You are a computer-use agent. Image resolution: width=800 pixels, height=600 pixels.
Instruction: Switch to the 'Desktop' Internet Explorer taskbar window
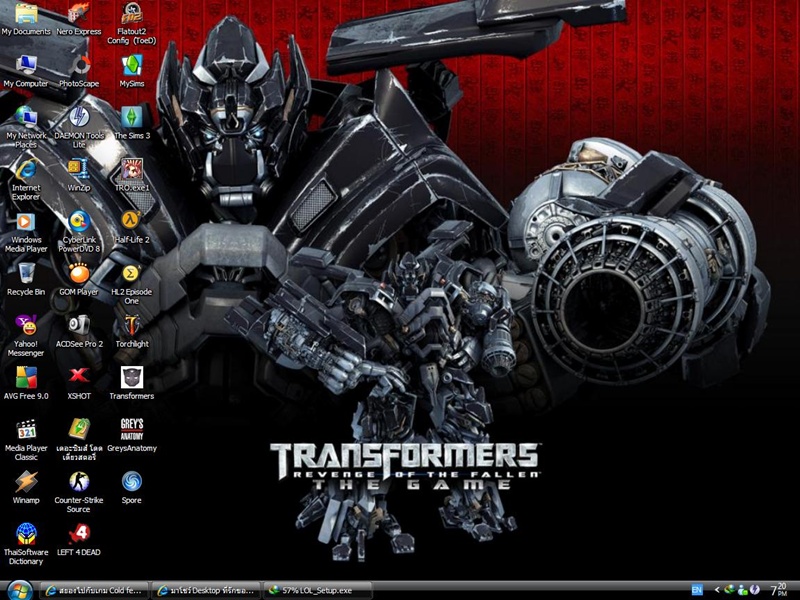(206, 590)
